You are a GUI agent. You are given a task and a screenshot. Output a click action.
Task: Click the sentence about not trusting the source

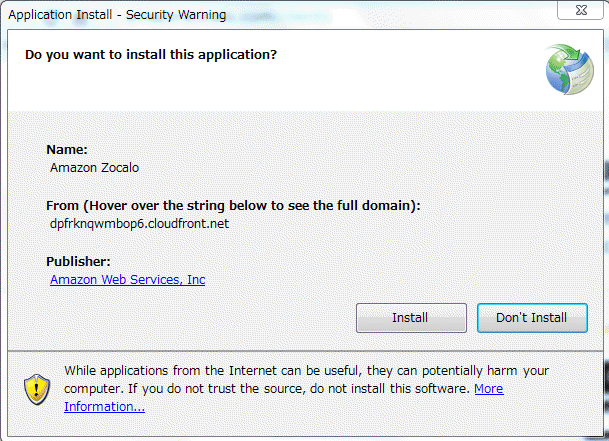click(x=299, y=389)
